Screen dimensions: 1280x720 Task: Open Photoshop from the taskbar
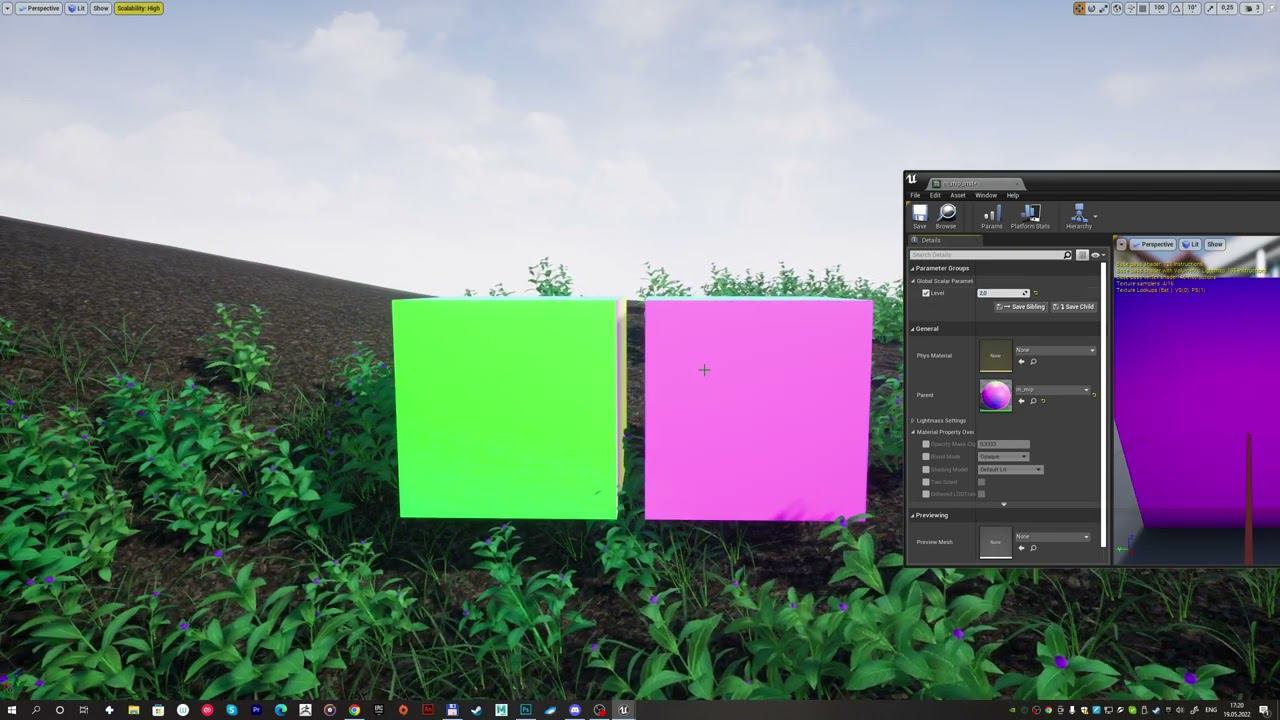(526, 710)
